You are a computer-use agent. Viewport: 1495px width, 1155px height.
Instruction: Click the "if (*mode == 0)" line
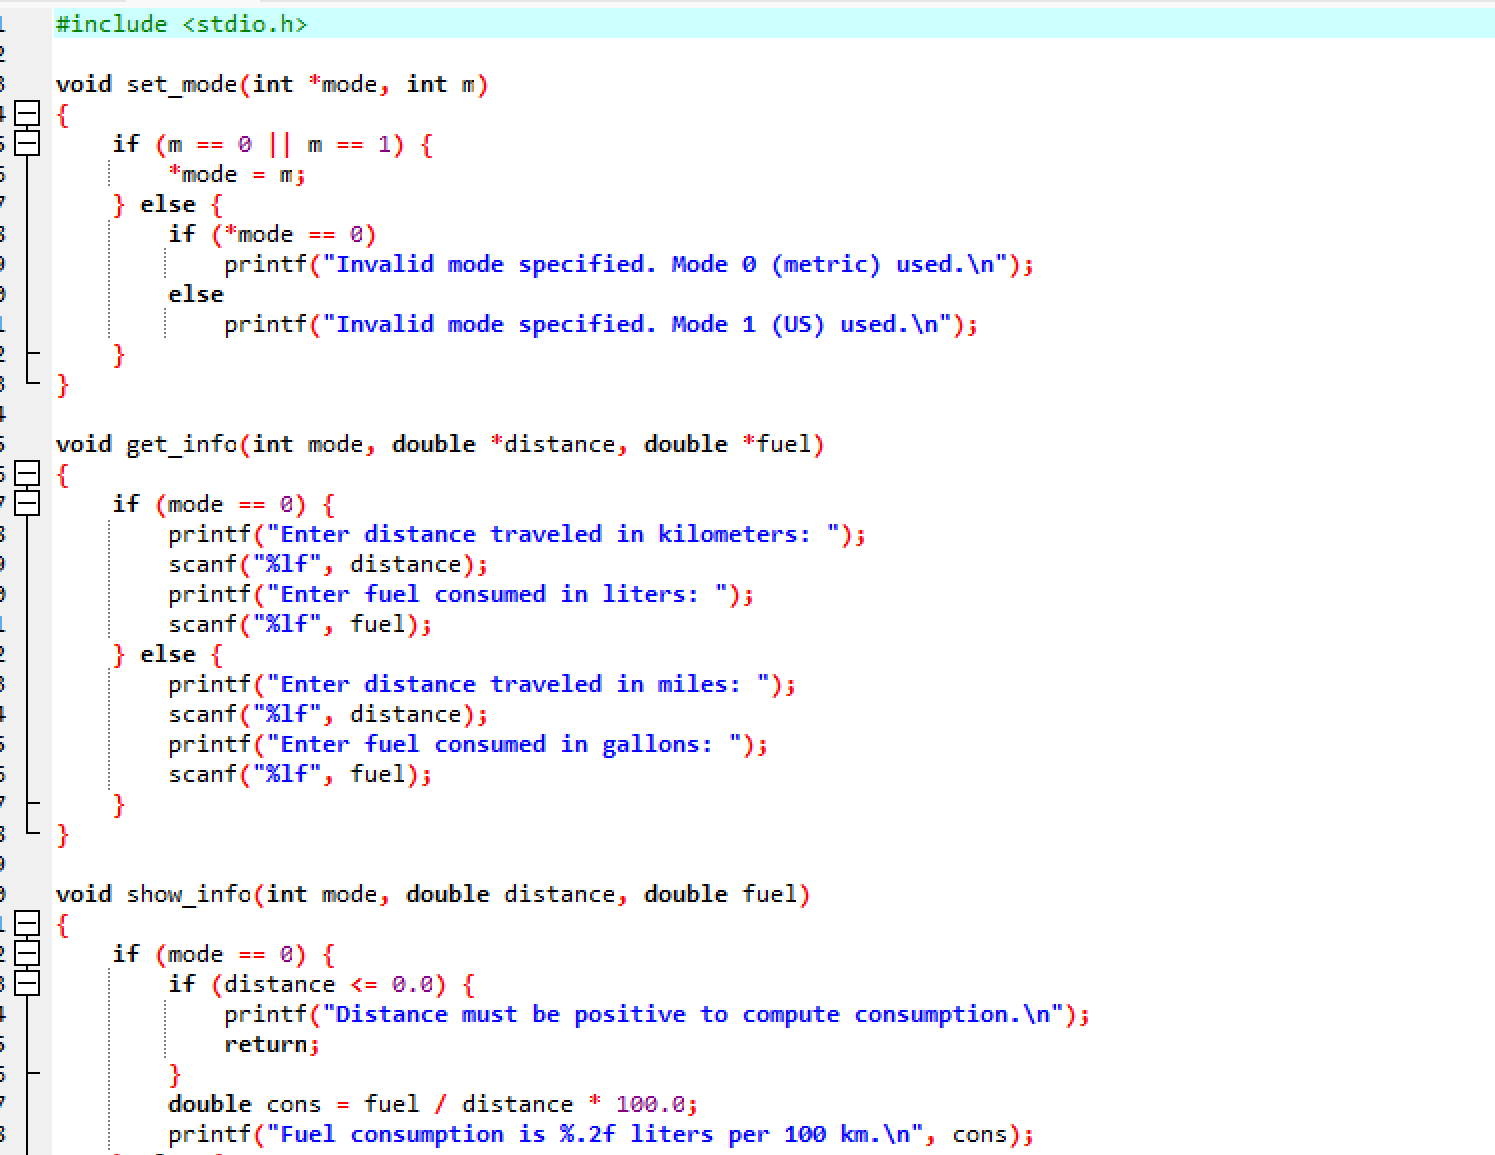(x=272, y=234)
